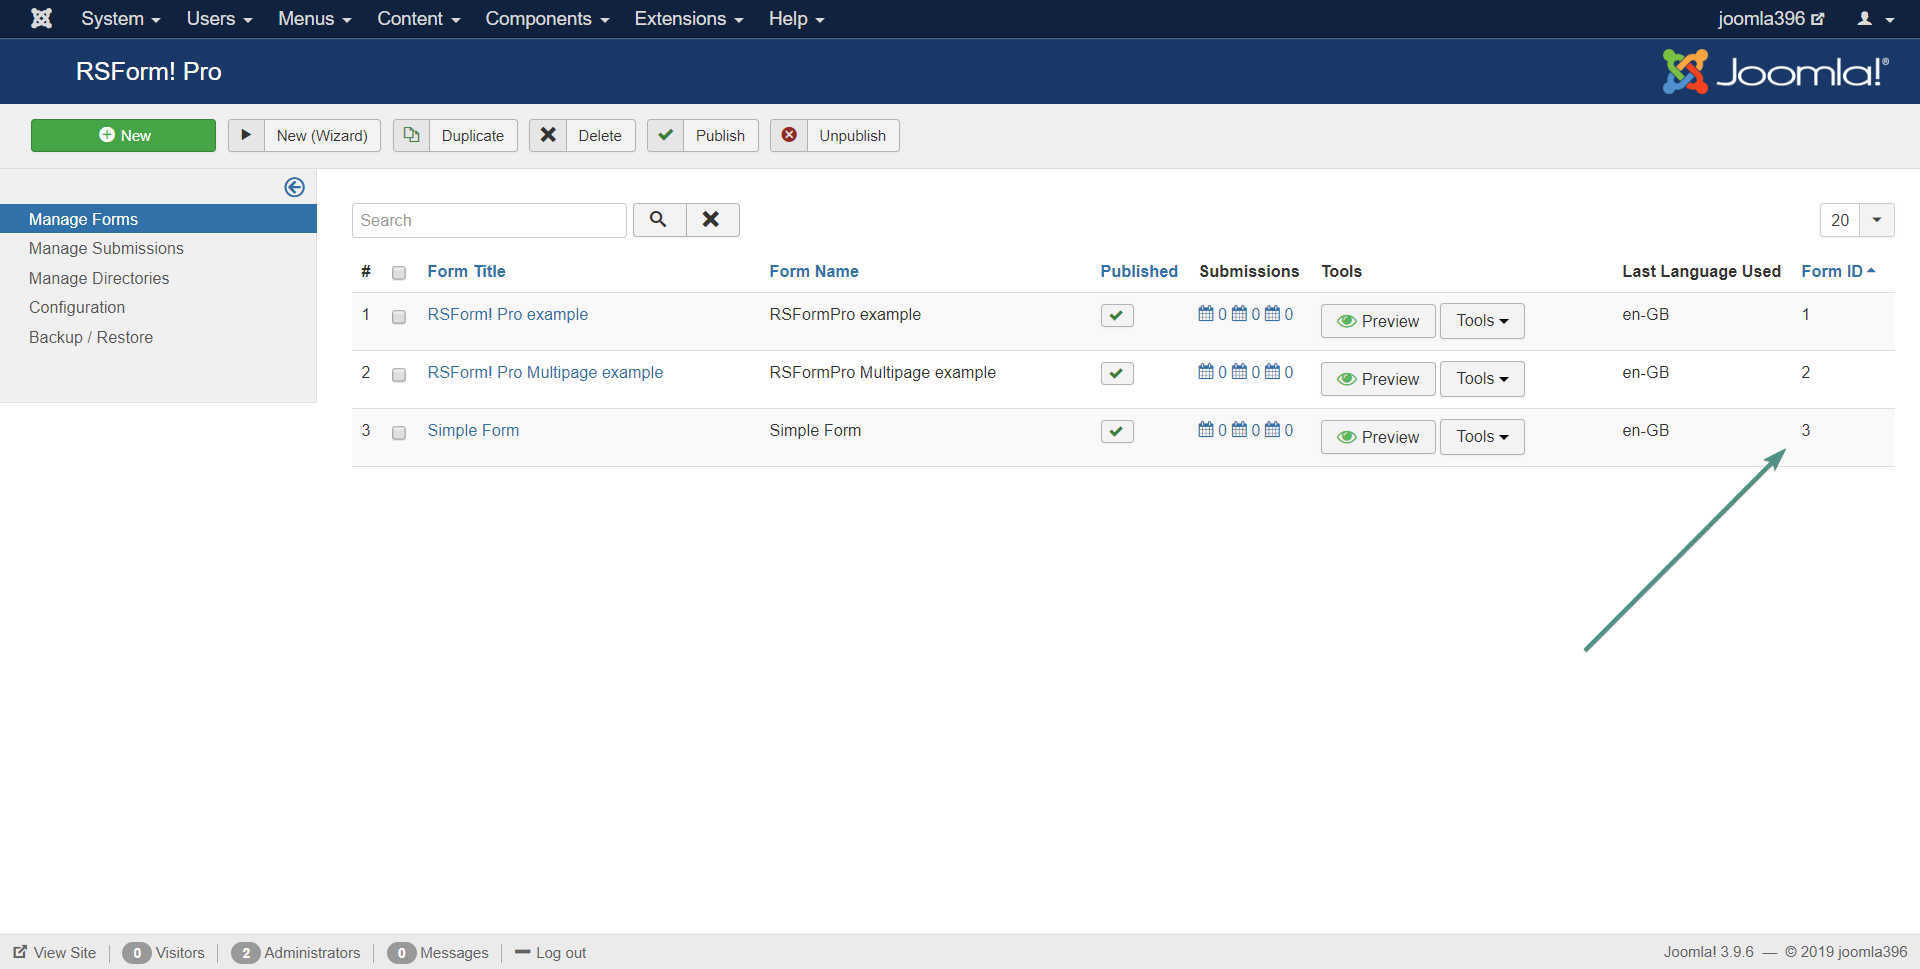
Task: Open the Tools dropdown for Simple Form
Action: [x=1481, y=437]
